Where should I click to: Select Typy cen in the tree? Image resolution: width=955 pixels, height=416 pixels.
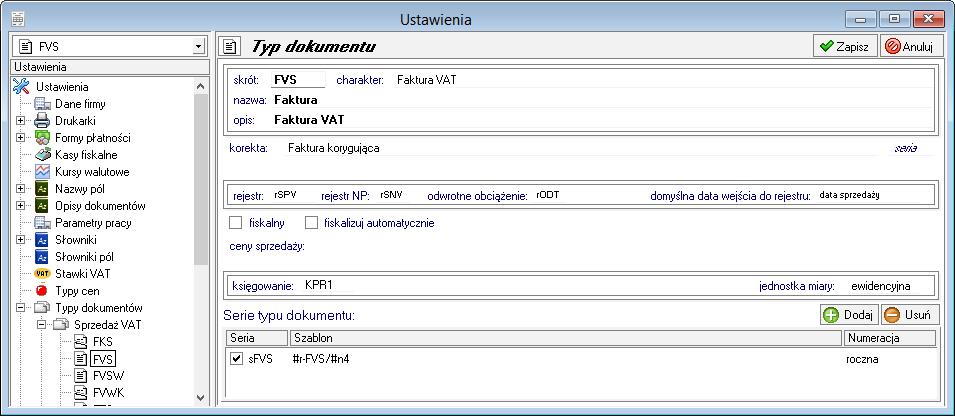coord(77,291)
